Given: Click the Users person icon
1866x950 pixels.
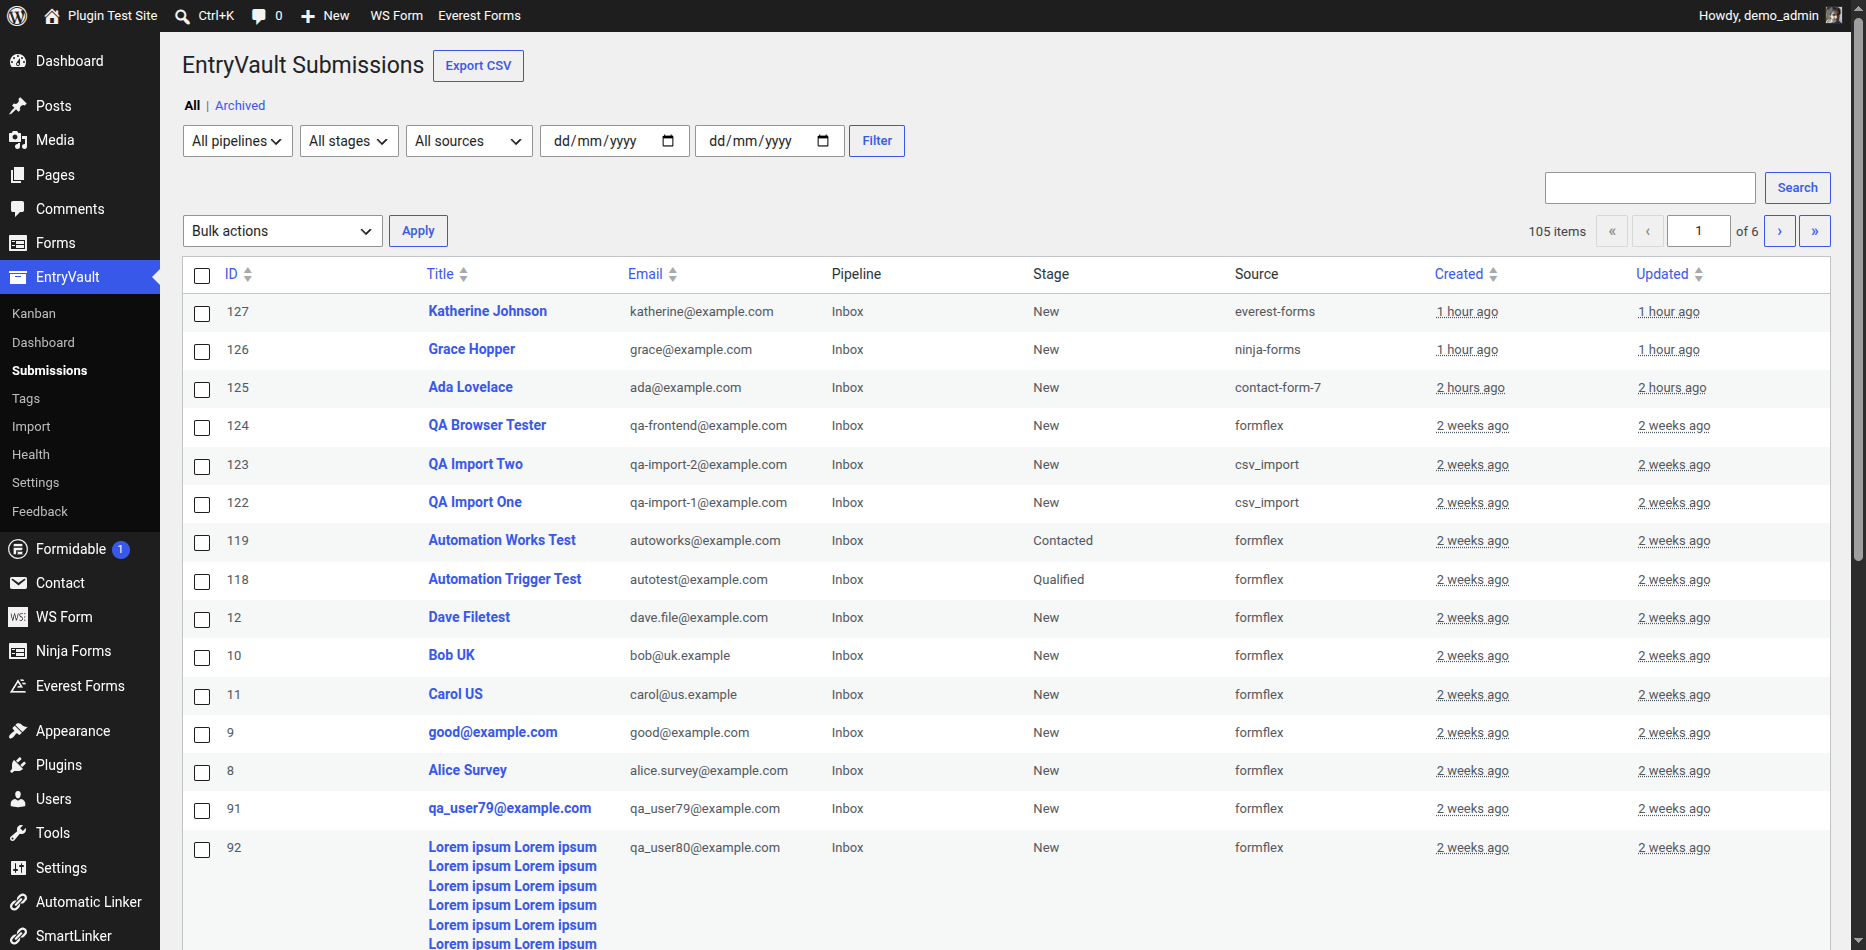Looking at the screenshot, I should pyautogui.click(x=18, y=799).
